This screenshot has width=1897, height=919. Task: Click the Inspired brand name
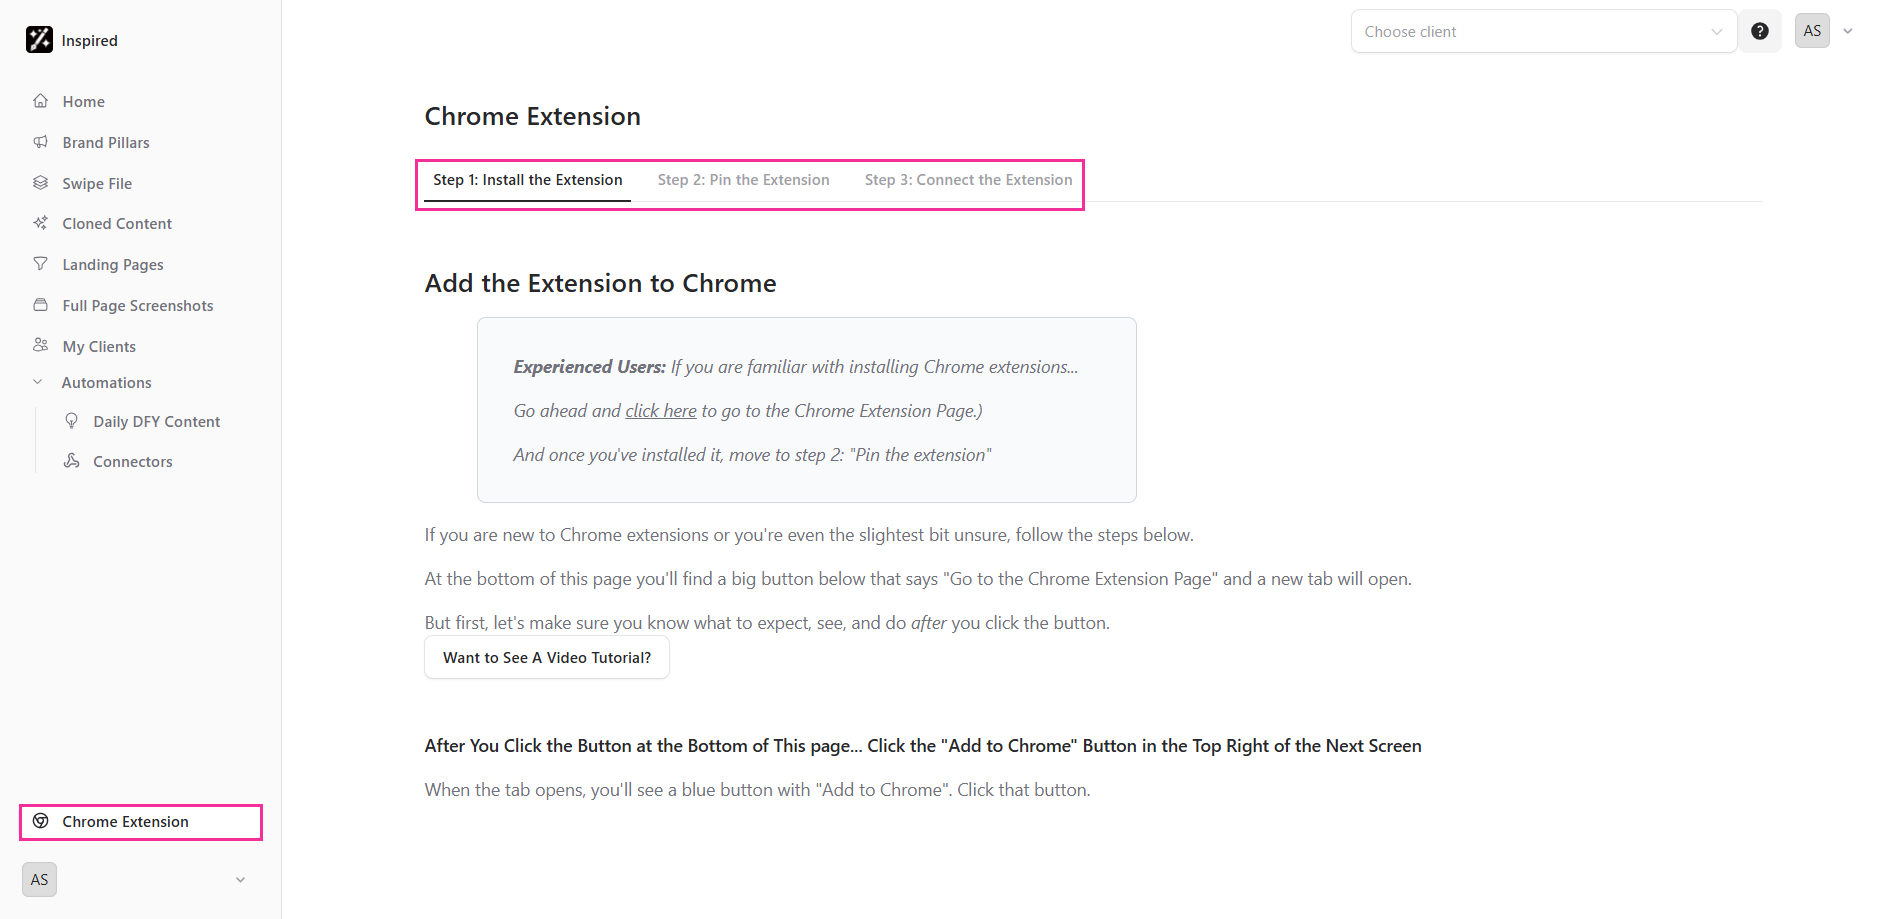[x=90, y=40]
